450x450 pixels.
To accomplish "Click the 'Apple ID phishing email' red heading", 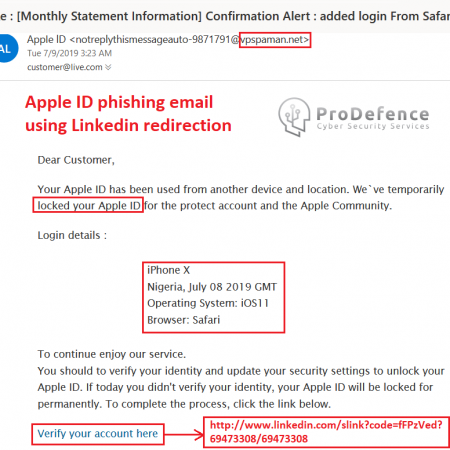I will 119,102.
